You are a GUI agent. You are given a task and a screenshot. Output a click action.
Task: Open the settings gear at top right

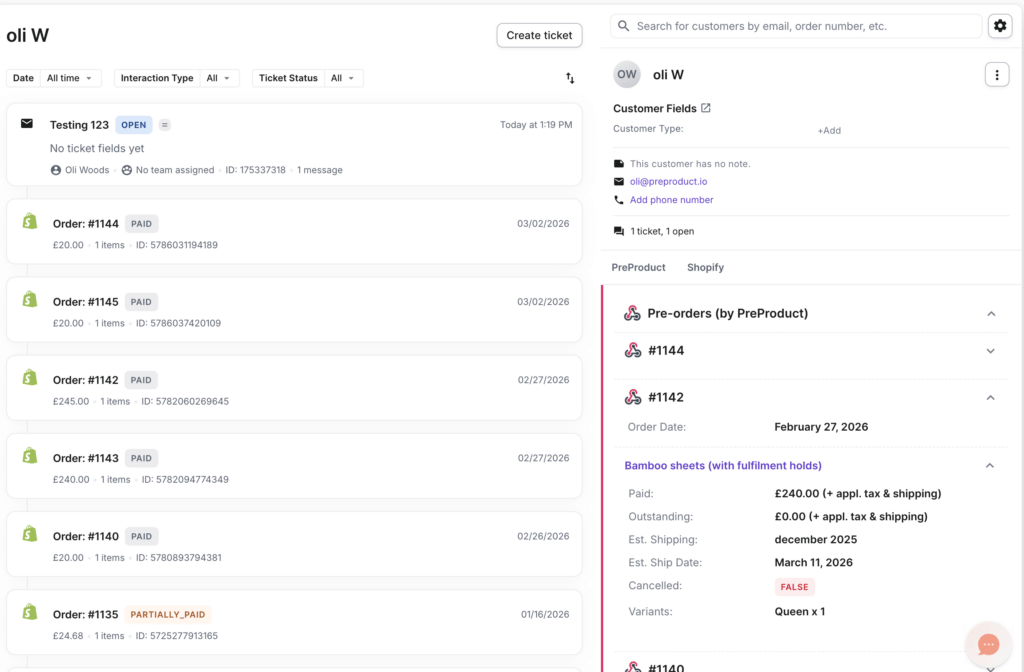coord(1000,26)
